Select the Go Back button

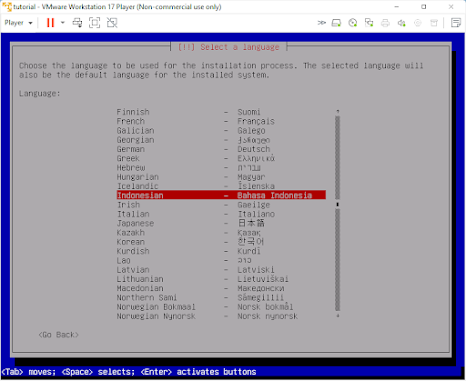[59, 335]
